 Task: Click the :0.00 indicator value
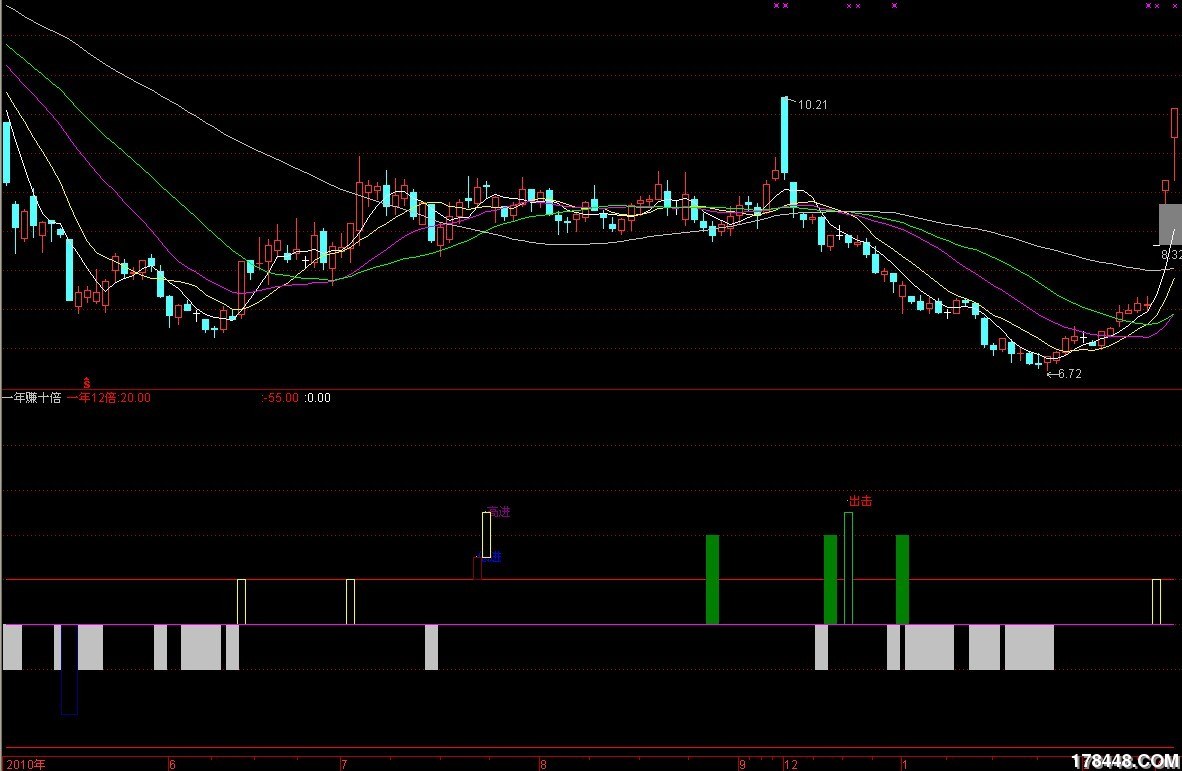point(317,398)
